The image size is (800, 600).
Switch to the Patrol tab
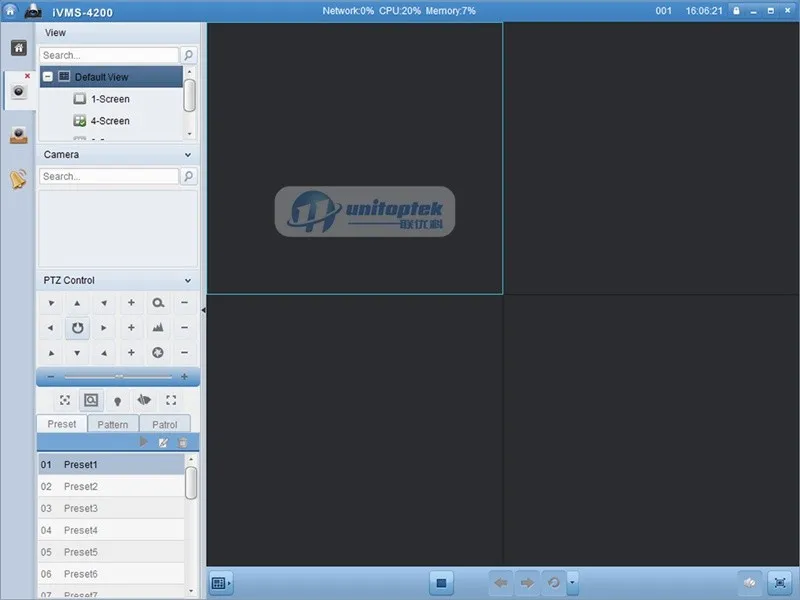[164, 424]
